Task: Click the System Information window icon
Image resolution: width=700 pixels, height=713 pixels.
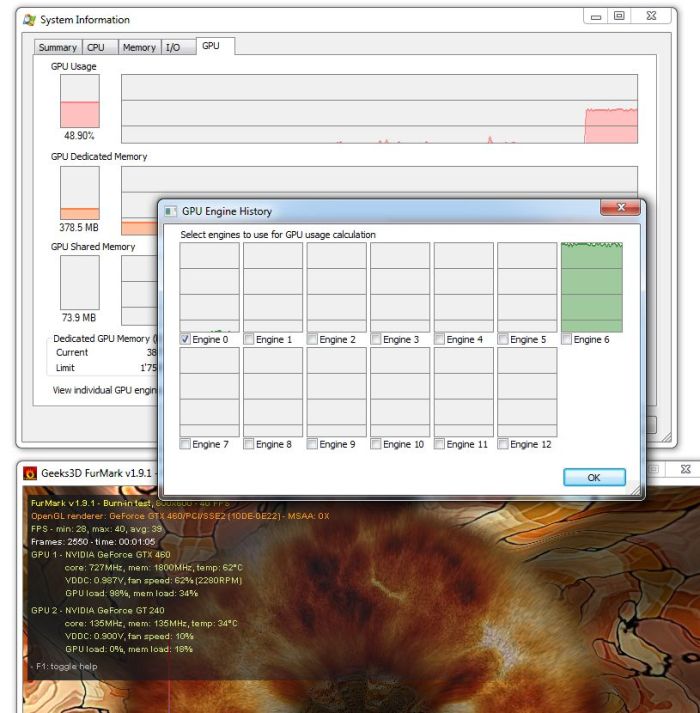Action: tap(30, 20)
